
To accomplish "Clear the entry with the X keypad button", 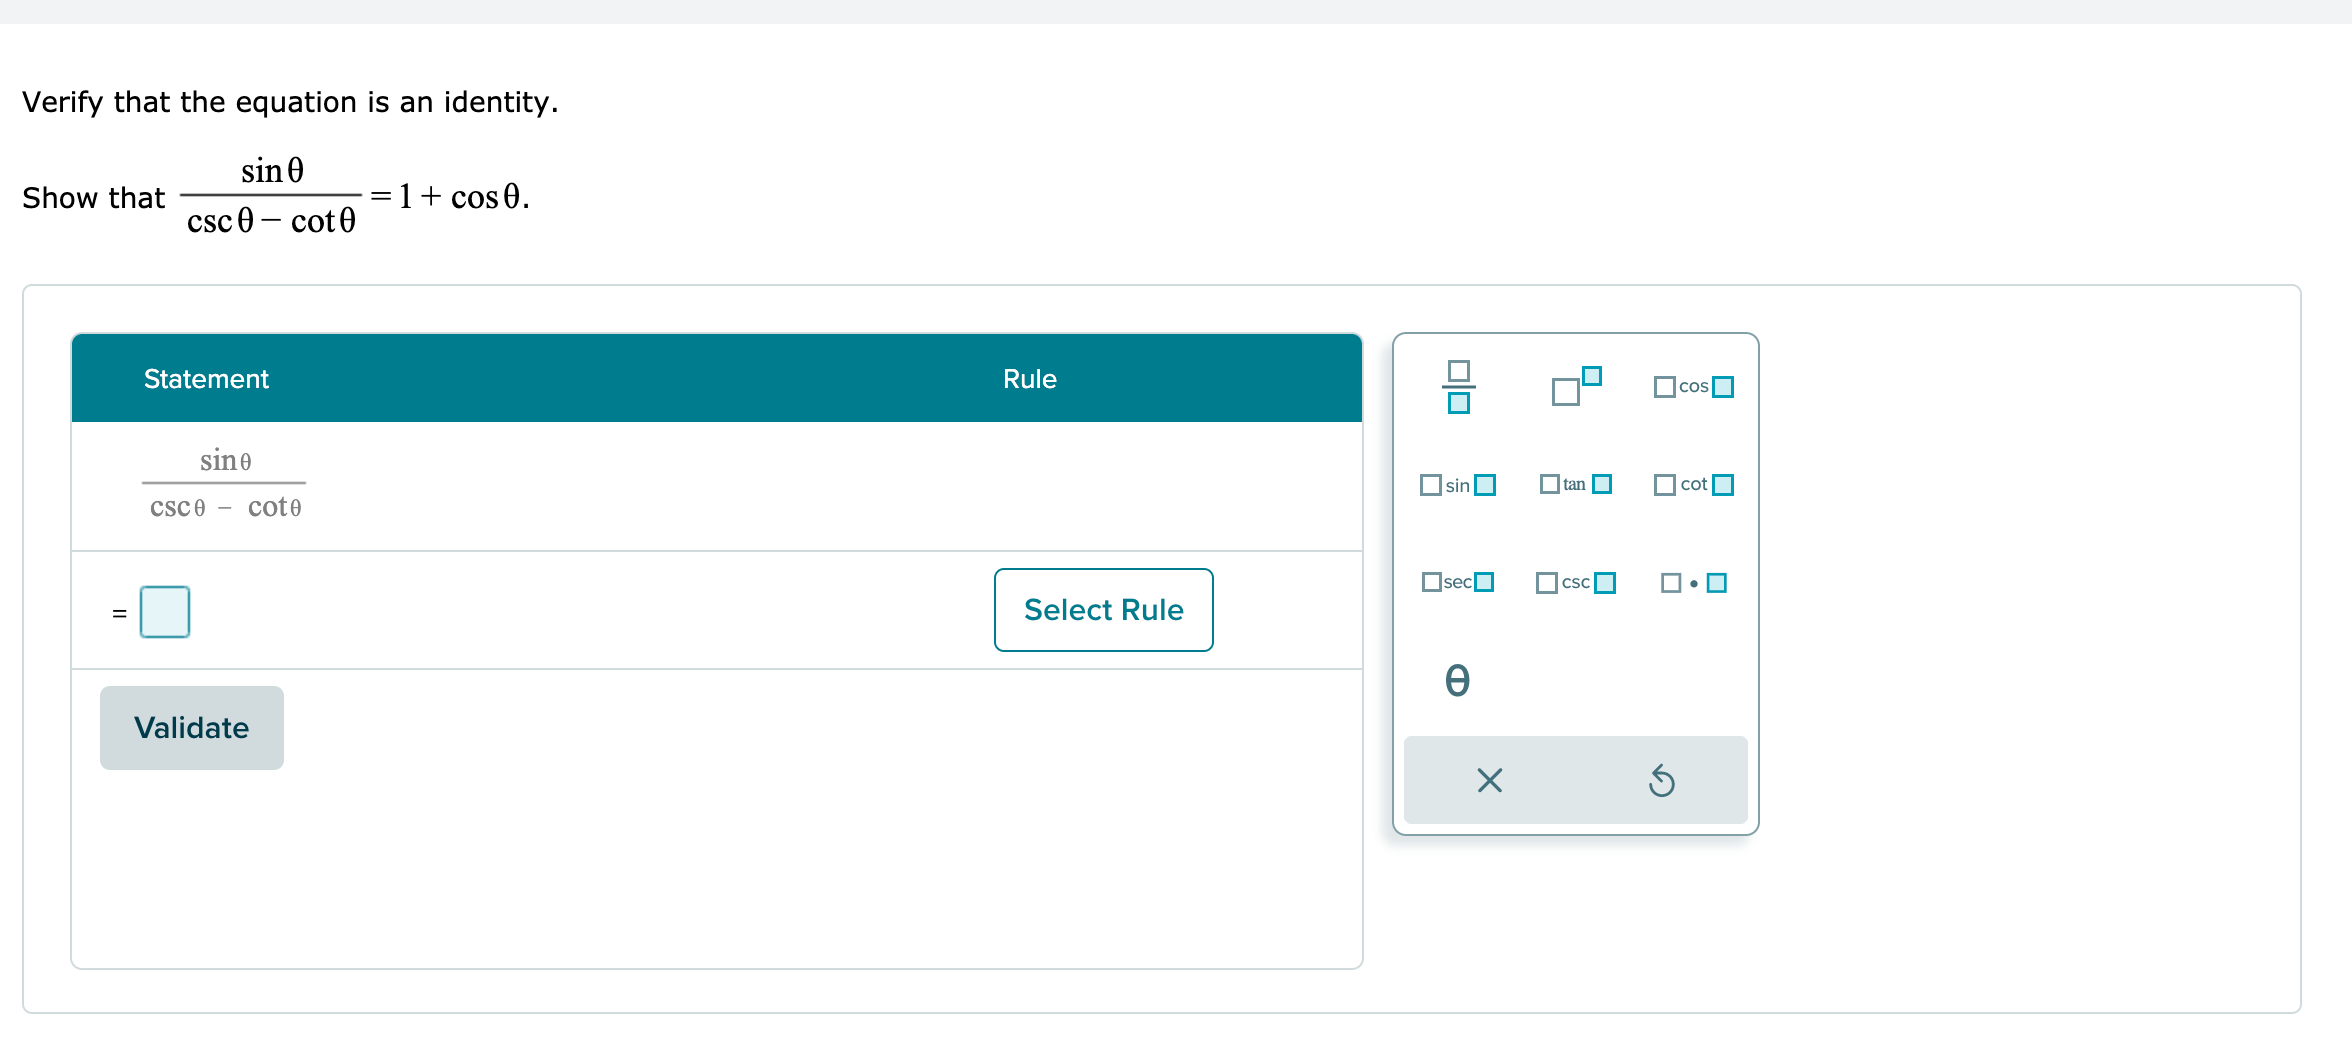I will pos(1490,780).
